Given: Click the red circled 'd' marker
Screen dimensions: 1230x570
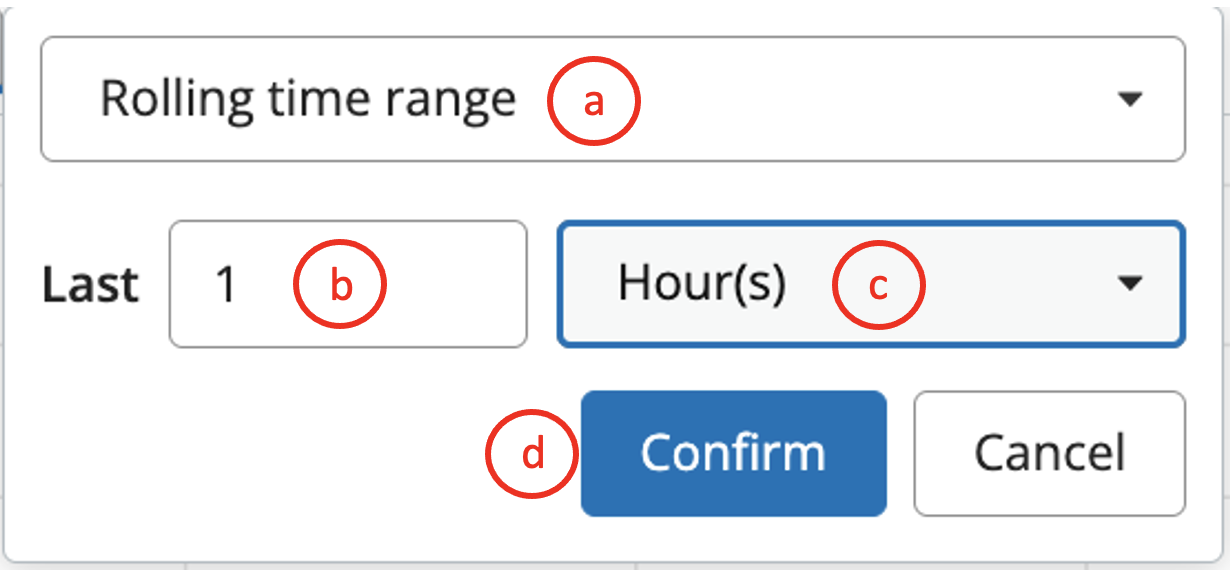Looking at the screenshot, I should coord(532,454).
